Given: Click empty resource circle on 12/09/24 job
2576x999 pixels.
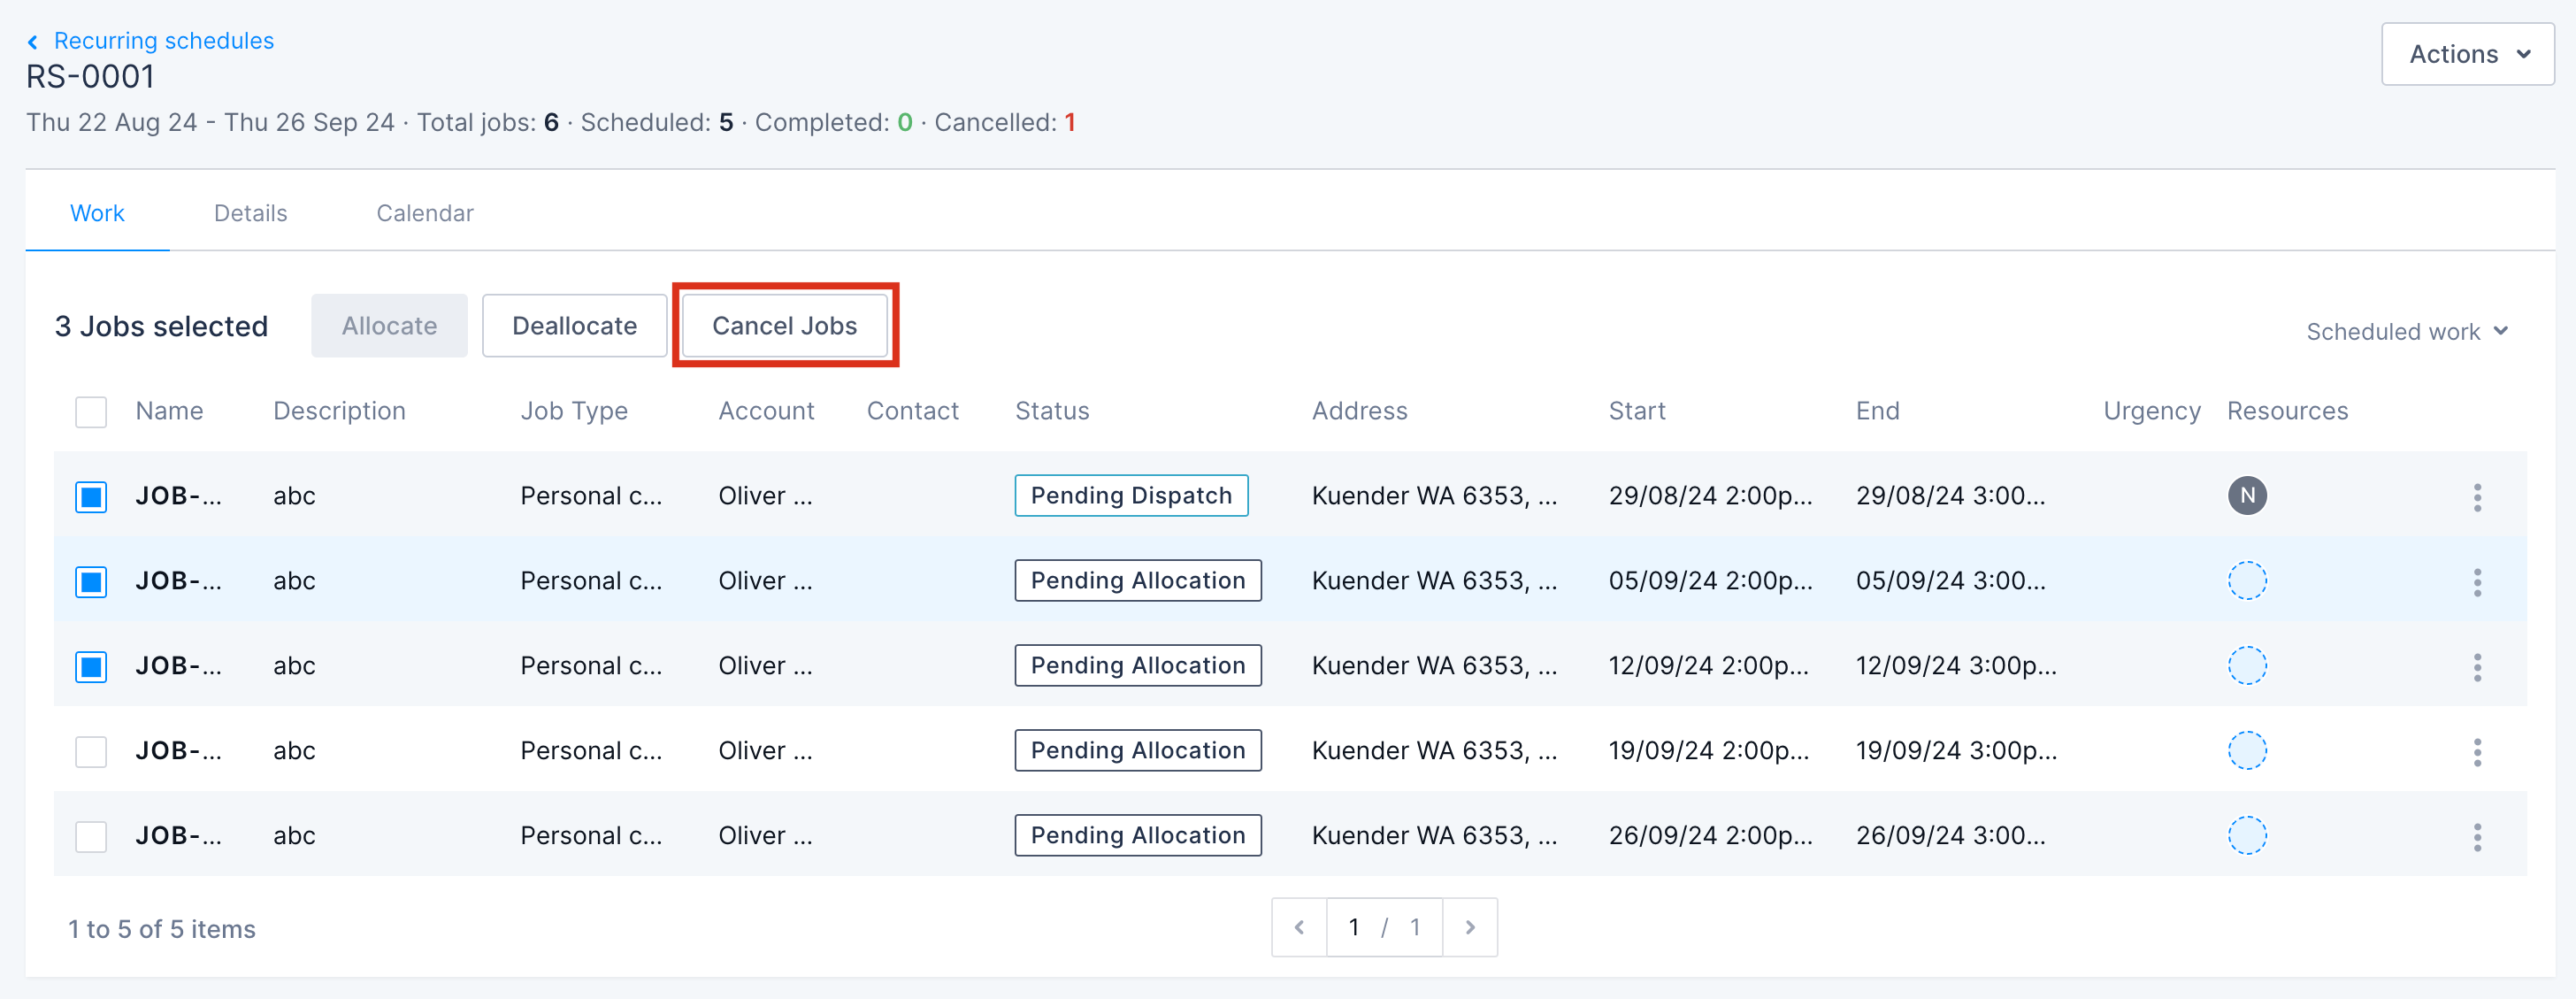Looking at the screenshot, I should (x=2246, y=666).
